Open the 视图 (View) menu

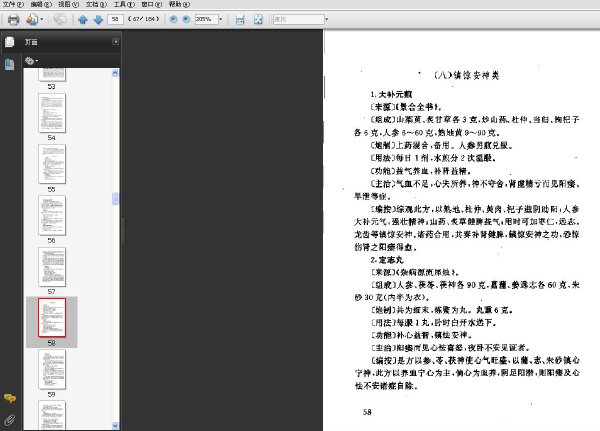(62, 4)
